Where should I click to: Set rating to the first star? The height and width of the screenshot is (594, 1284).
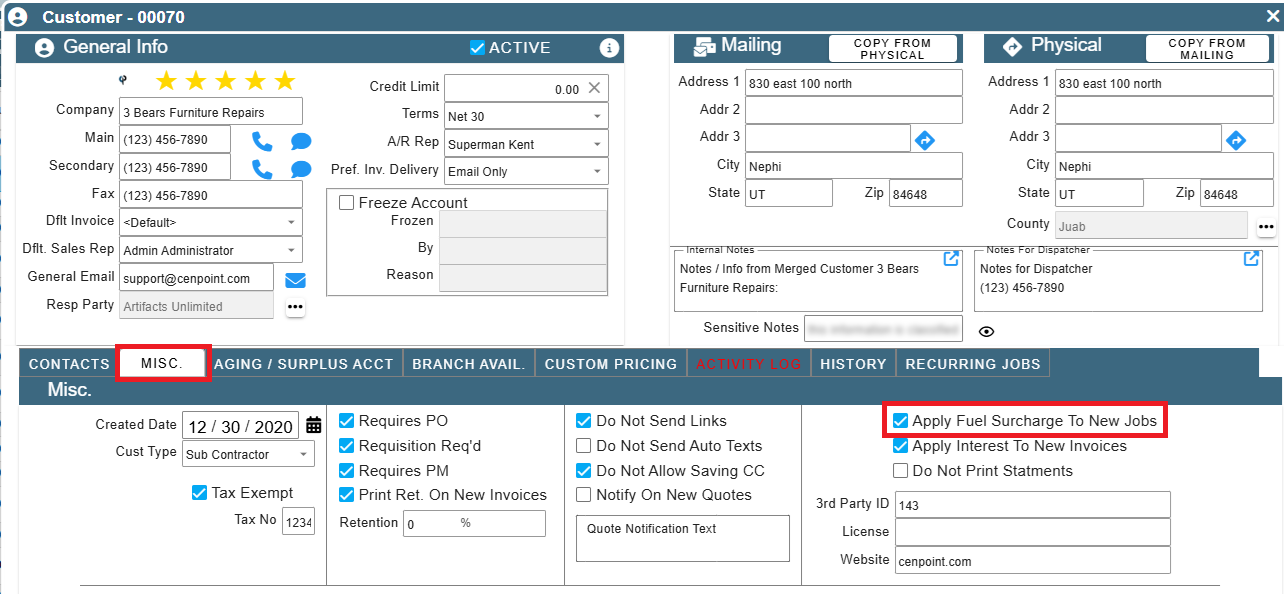(x=166, y=81)
